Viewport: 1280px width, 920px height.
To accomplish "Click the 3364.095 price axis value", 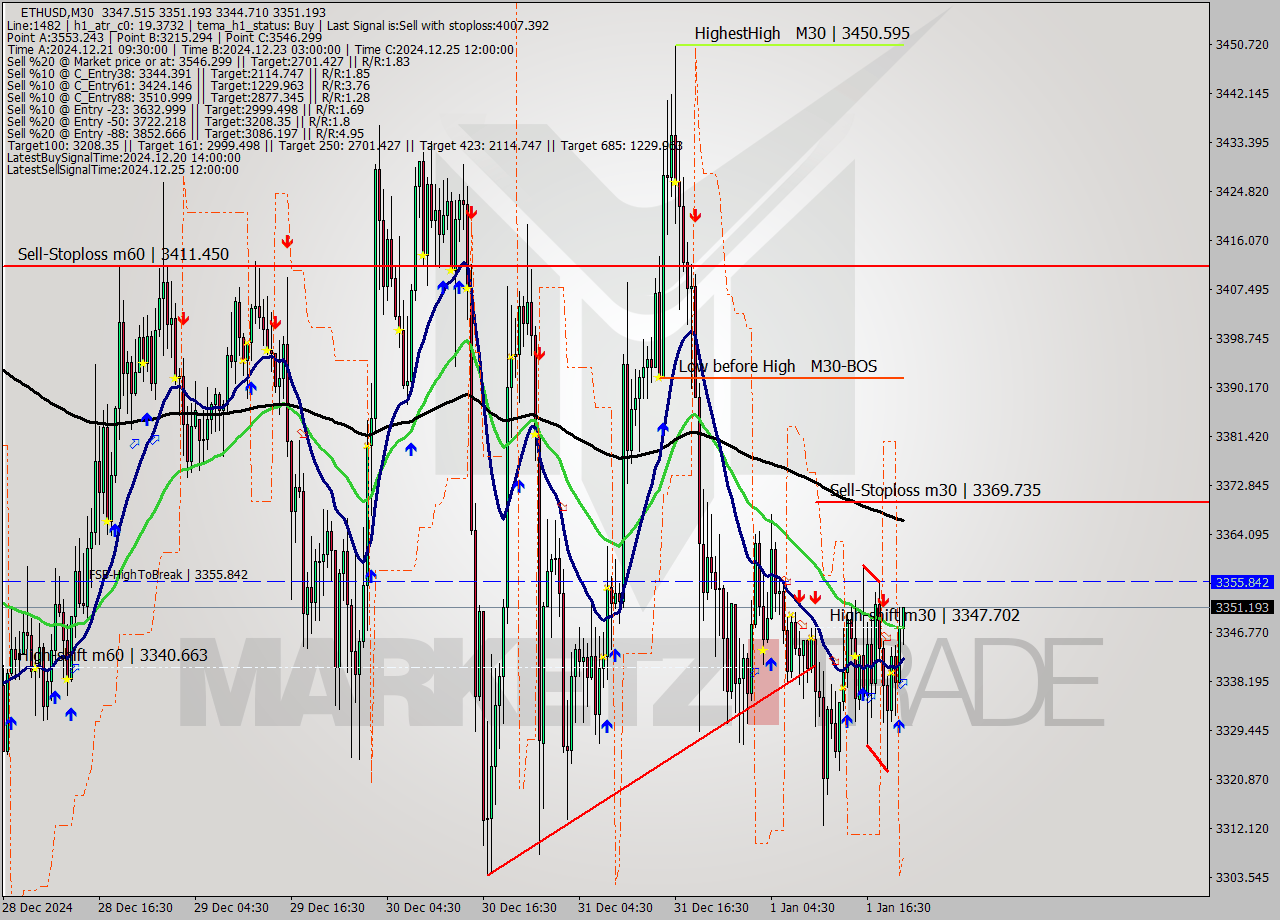I will pyautogui.click(x=1241, y=534).
